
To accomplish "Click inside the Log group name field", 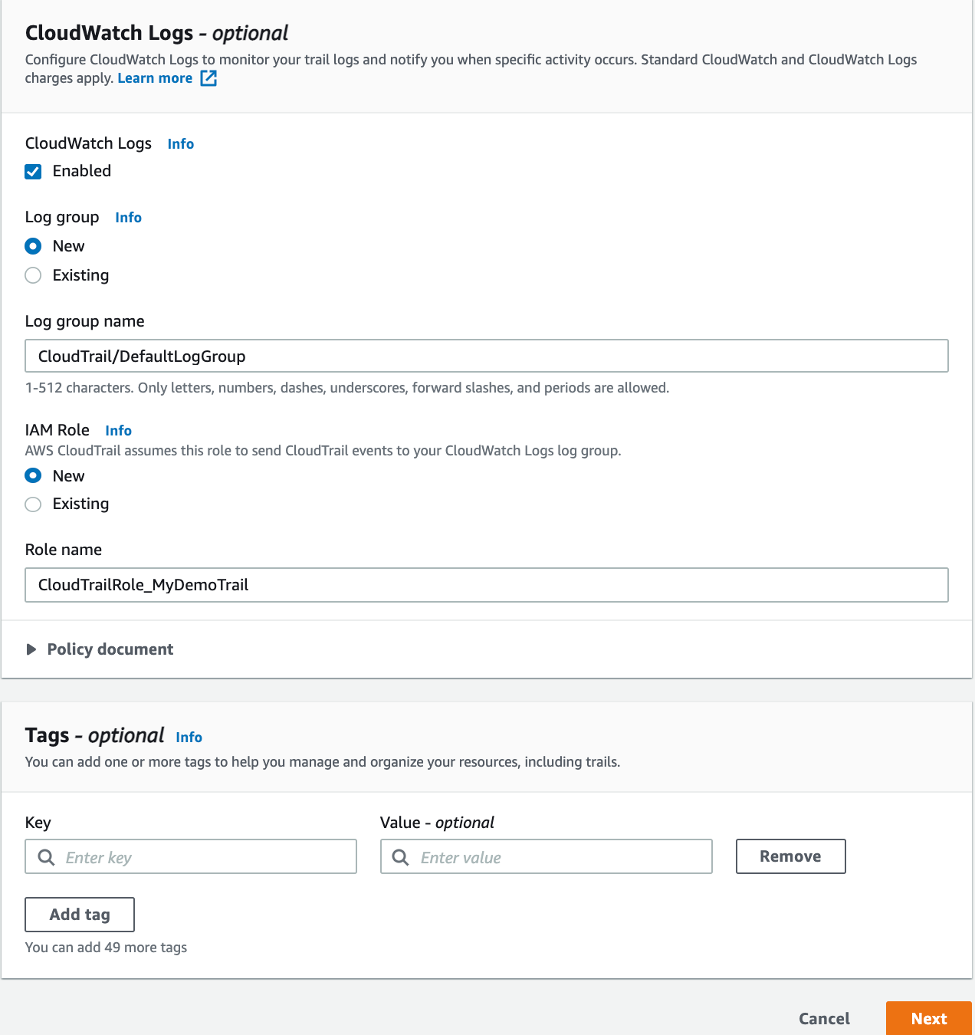I will [487, 355].
